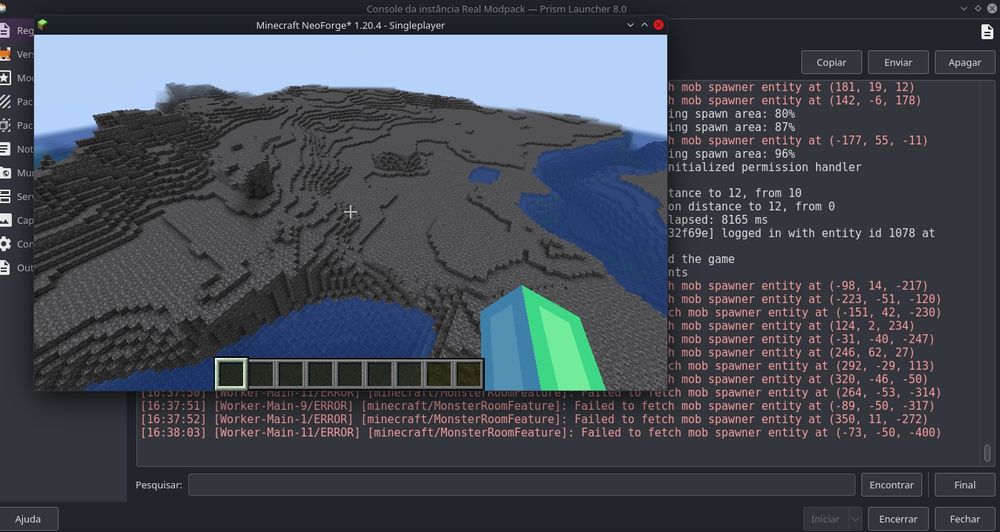
Task: Click 'logged in with entity id 1078' line
Action: pos(801,233)
